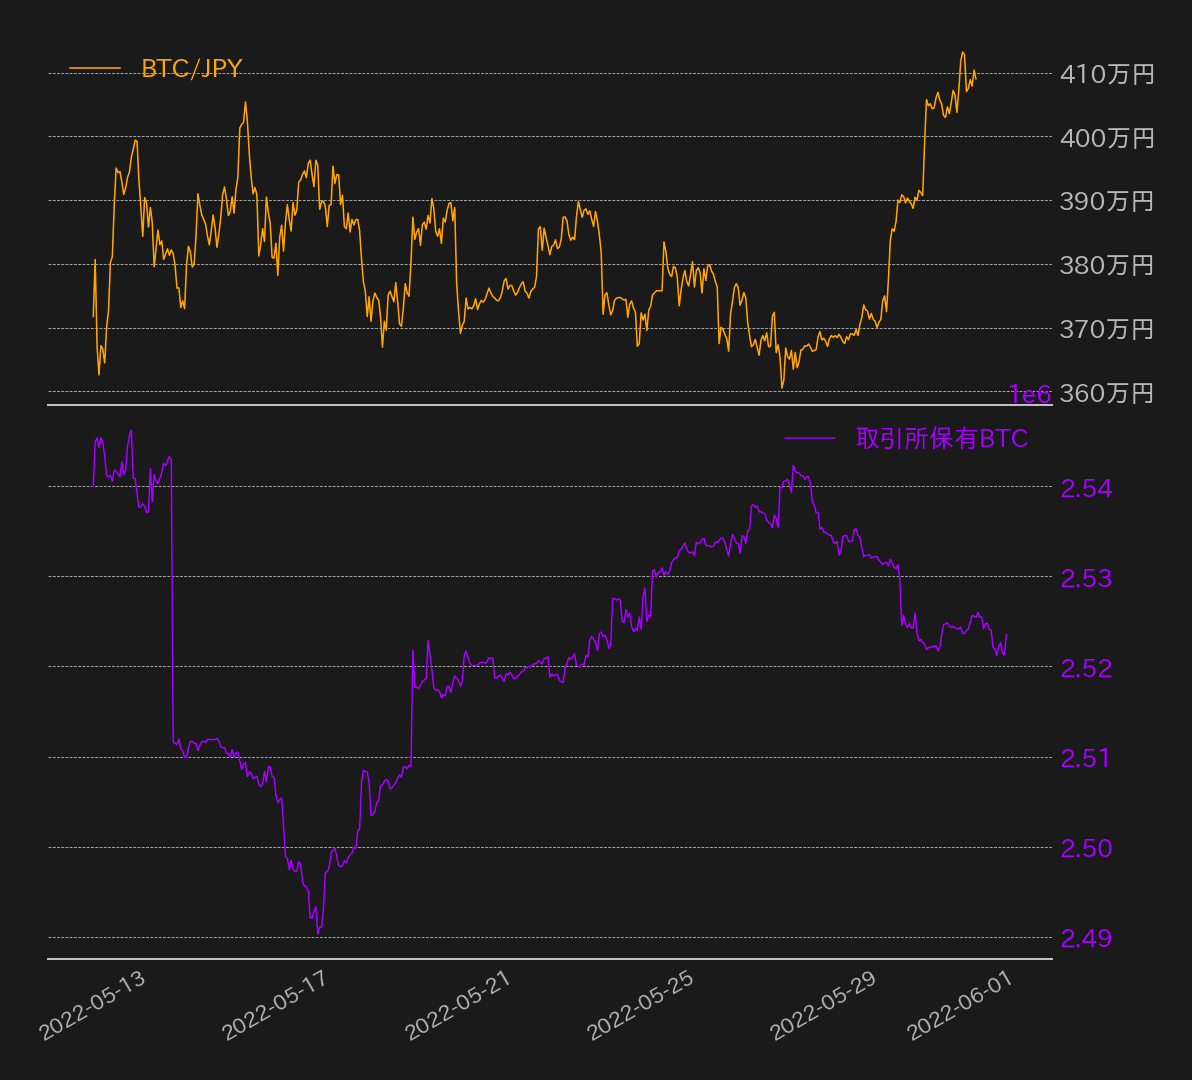Click the BTC/JPY legend label
Viewport: 1192px width, 1080px height.
(x=191, y=69)
